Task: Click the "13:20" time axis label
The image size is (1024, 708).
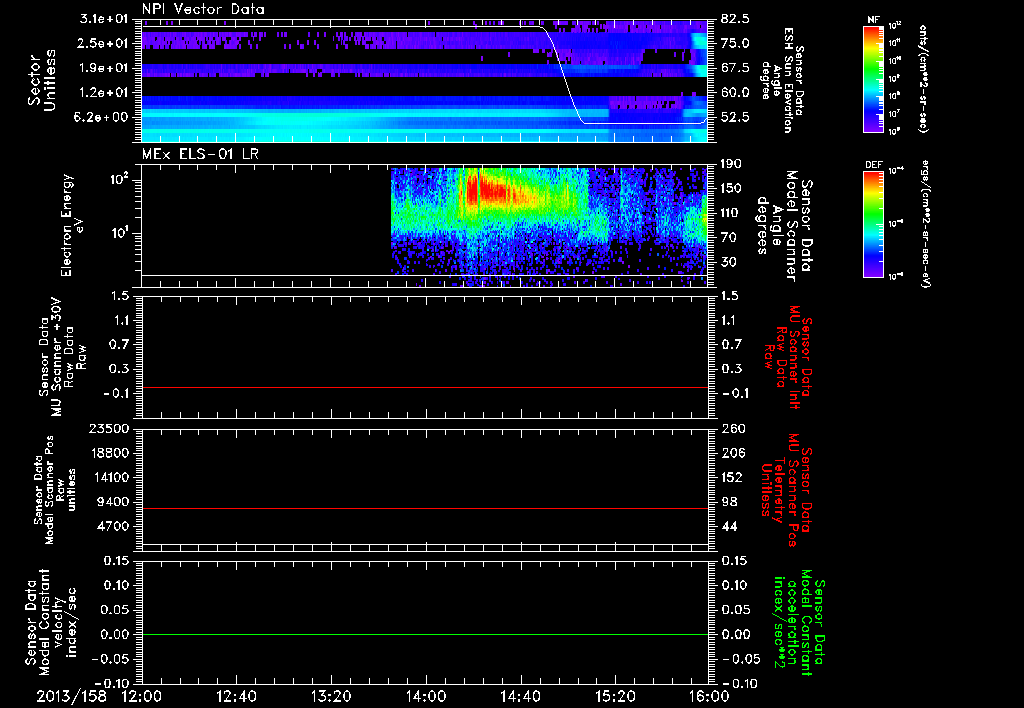Action: tap(331, 696)
